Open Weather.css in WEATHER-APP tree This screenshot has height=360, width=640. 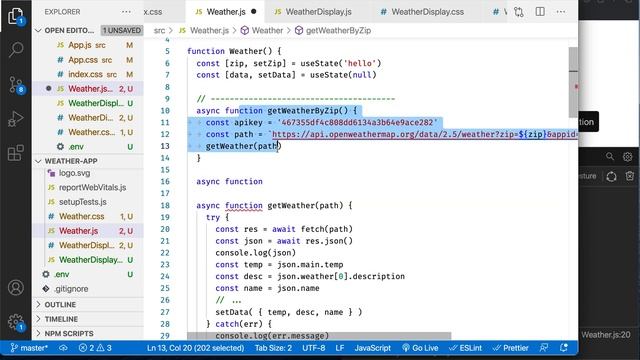(x=88, y=216)
